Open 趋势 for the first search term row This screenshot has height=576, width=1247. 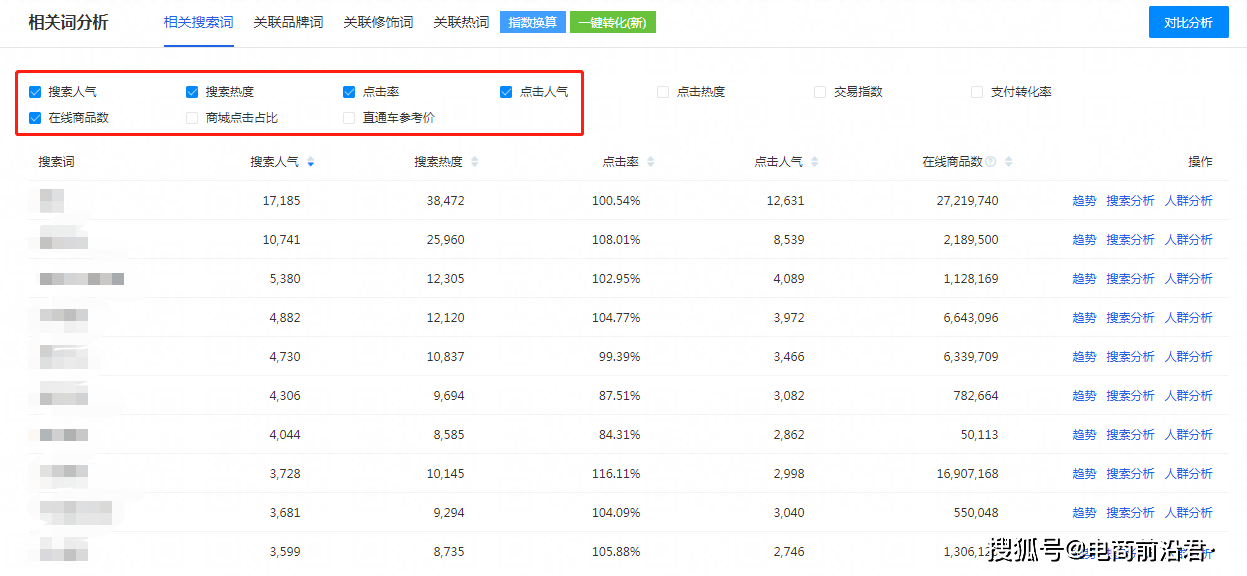1084,200
